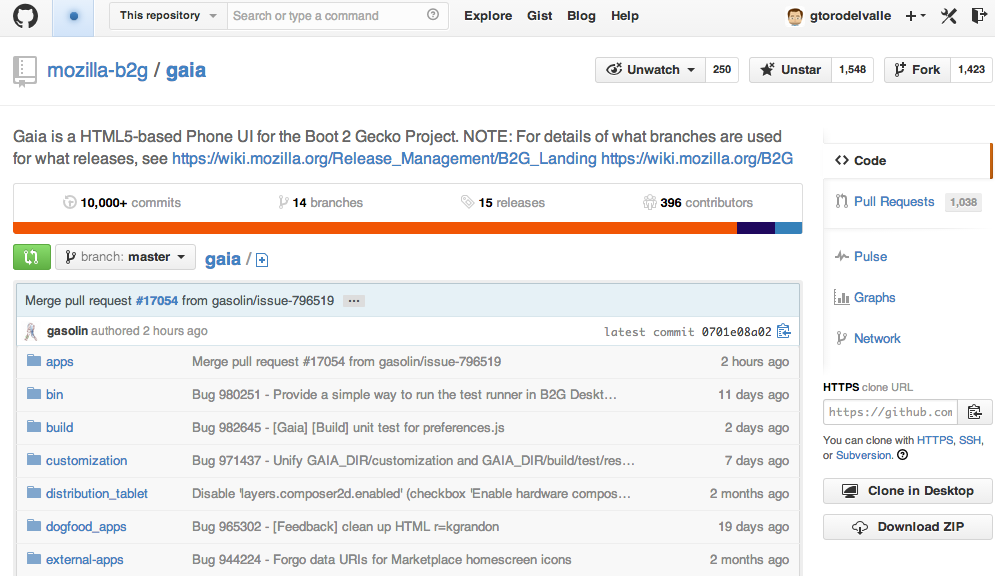View the 10,000+ commits history
Viewport: 995px width, 576px height.
(x=122, y=202)
